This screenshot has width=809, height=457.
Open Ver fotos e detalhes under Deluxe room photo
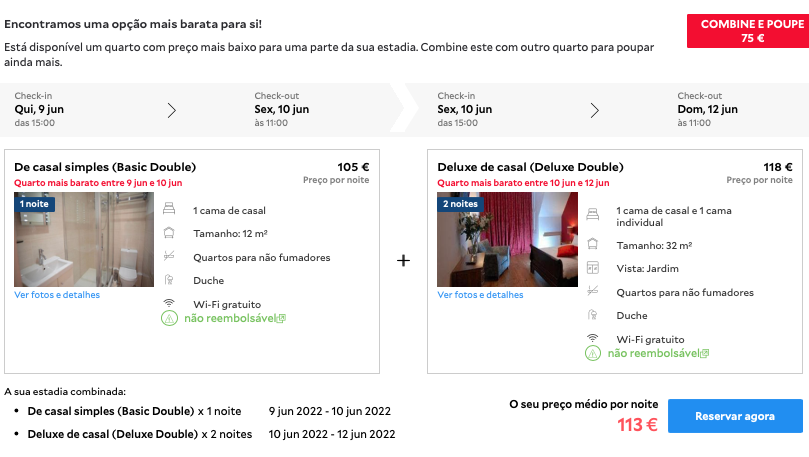[x=480, y=295]
